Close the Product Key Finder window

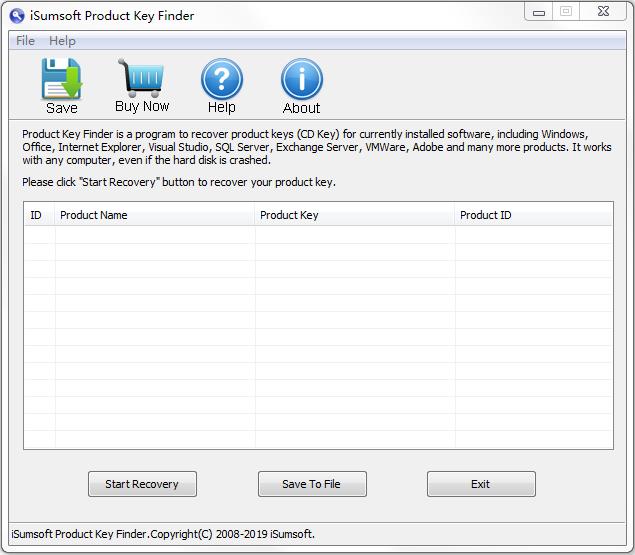tap(602, 12)
